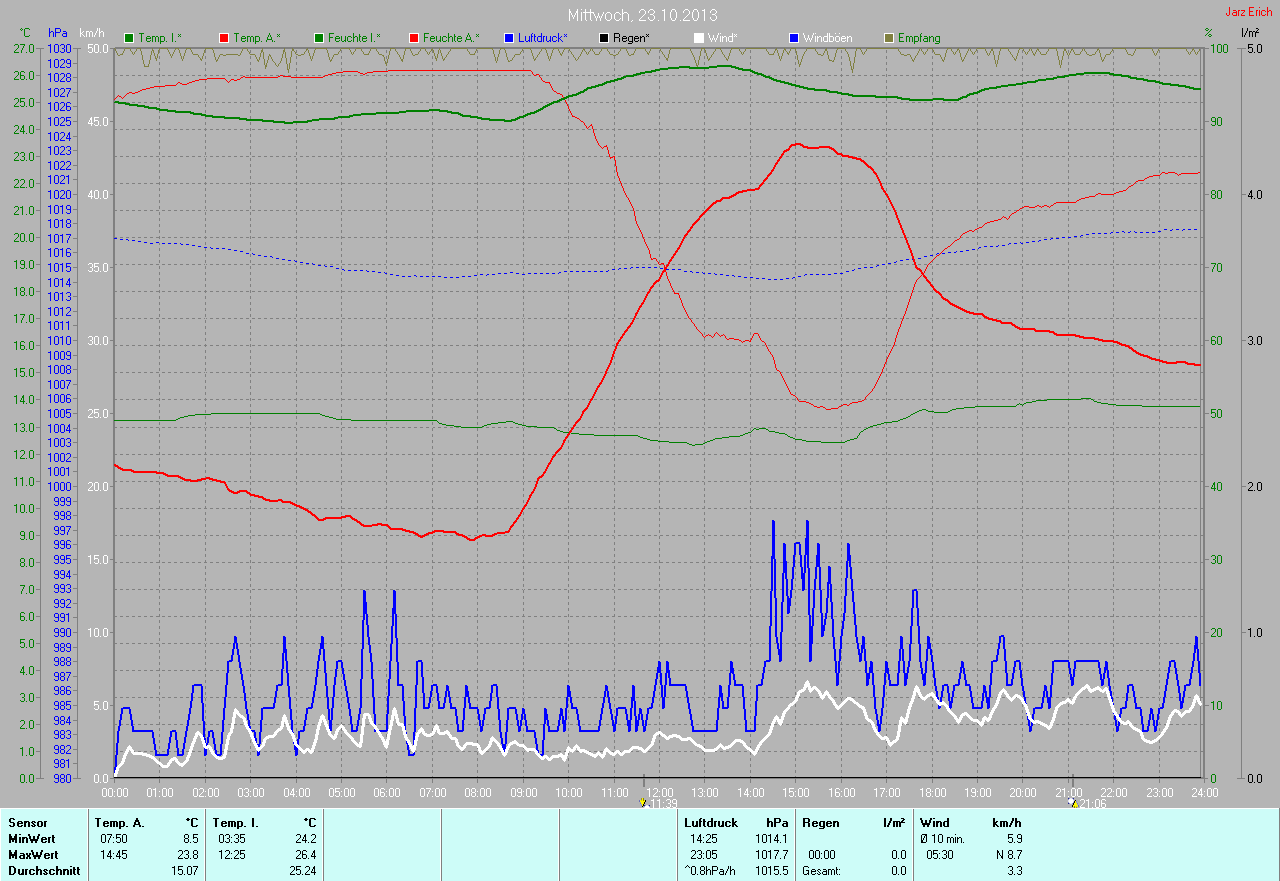Click the "Durchschnitt" row label

[43, 871]
